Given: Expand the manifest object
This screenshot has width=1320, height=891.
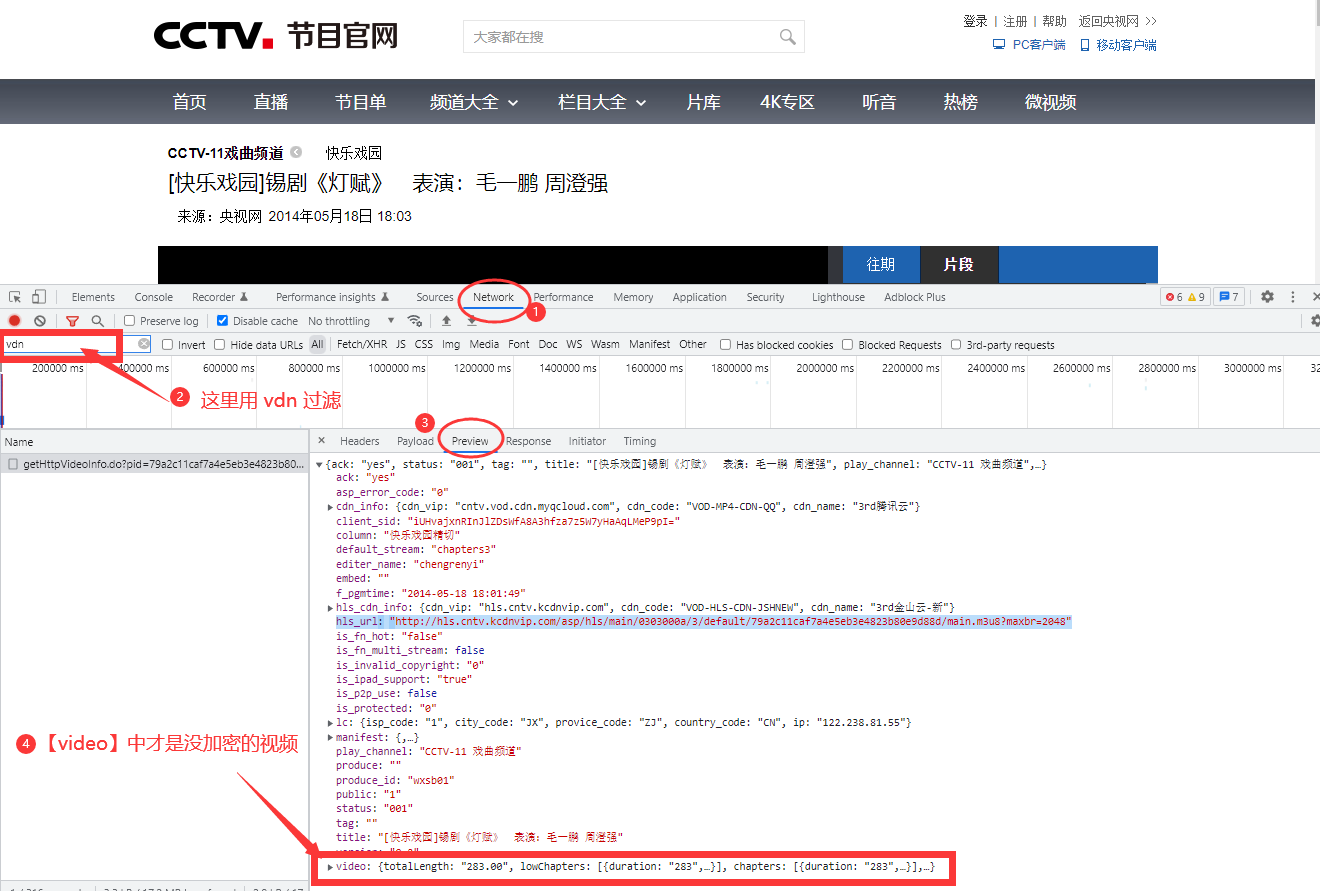Looking at the screenshot, I should point(331,737).
